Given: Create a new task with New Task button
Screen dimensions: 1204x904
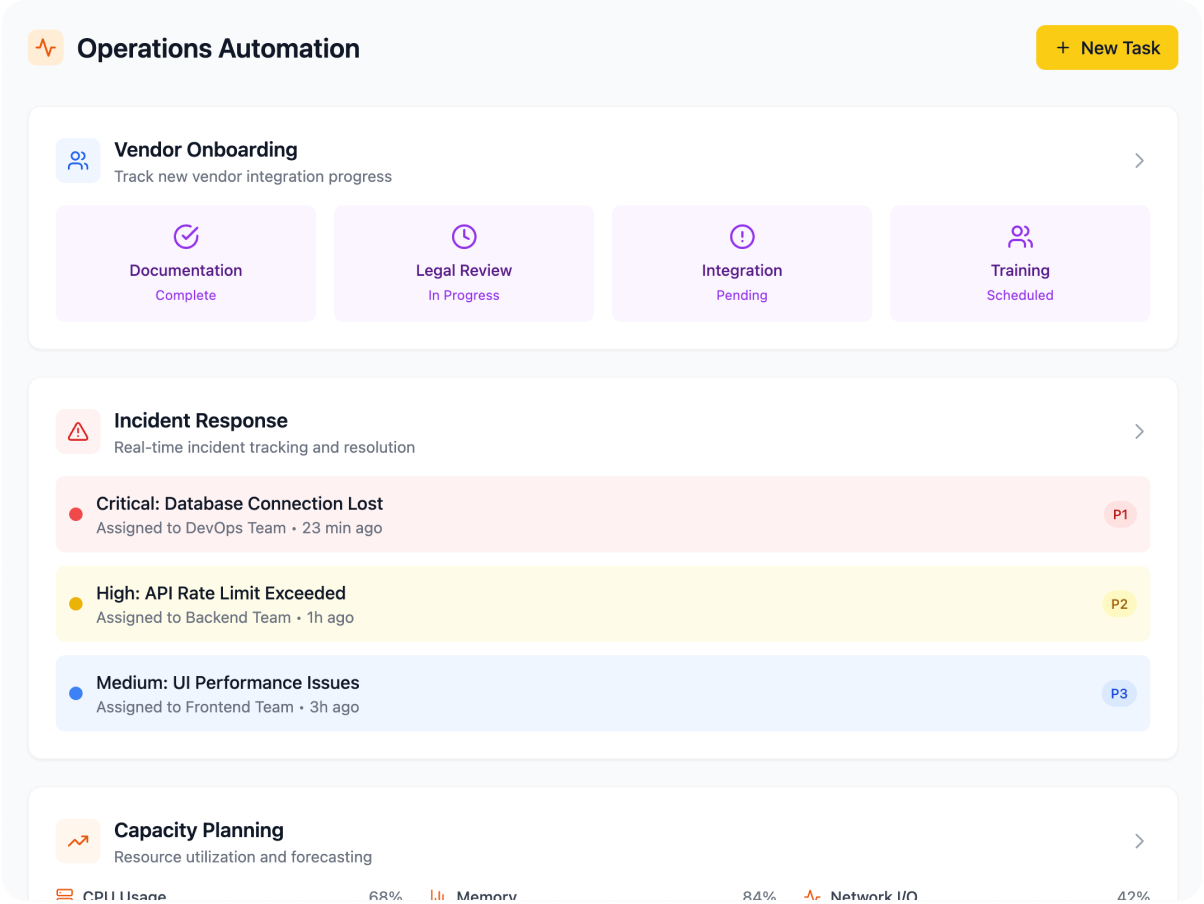Looking at the screenshot, I should point(1107,48).
